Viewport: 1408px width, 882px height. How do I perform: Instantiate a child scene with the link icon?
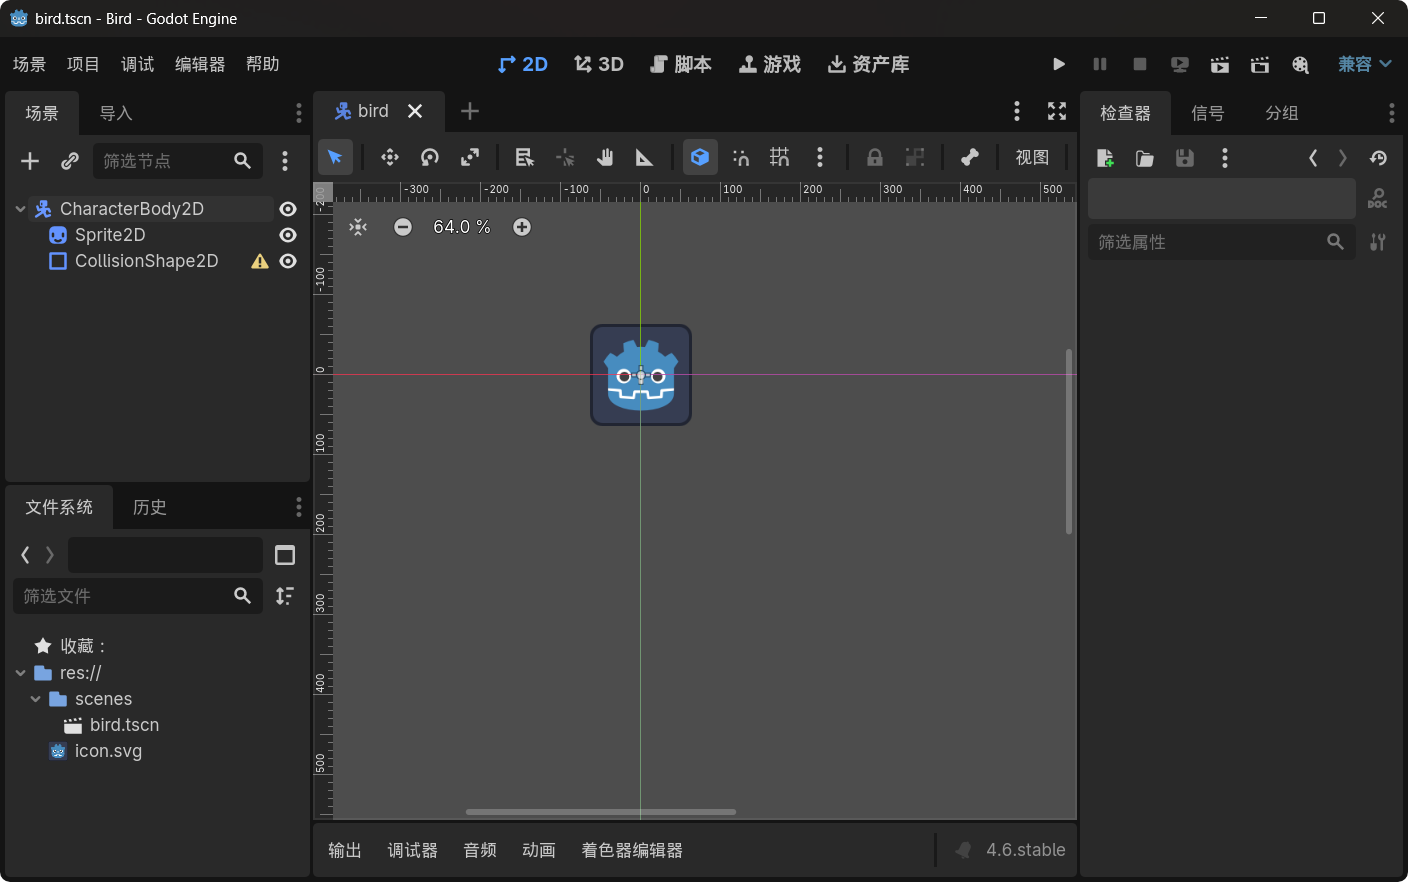pos(70,161)
